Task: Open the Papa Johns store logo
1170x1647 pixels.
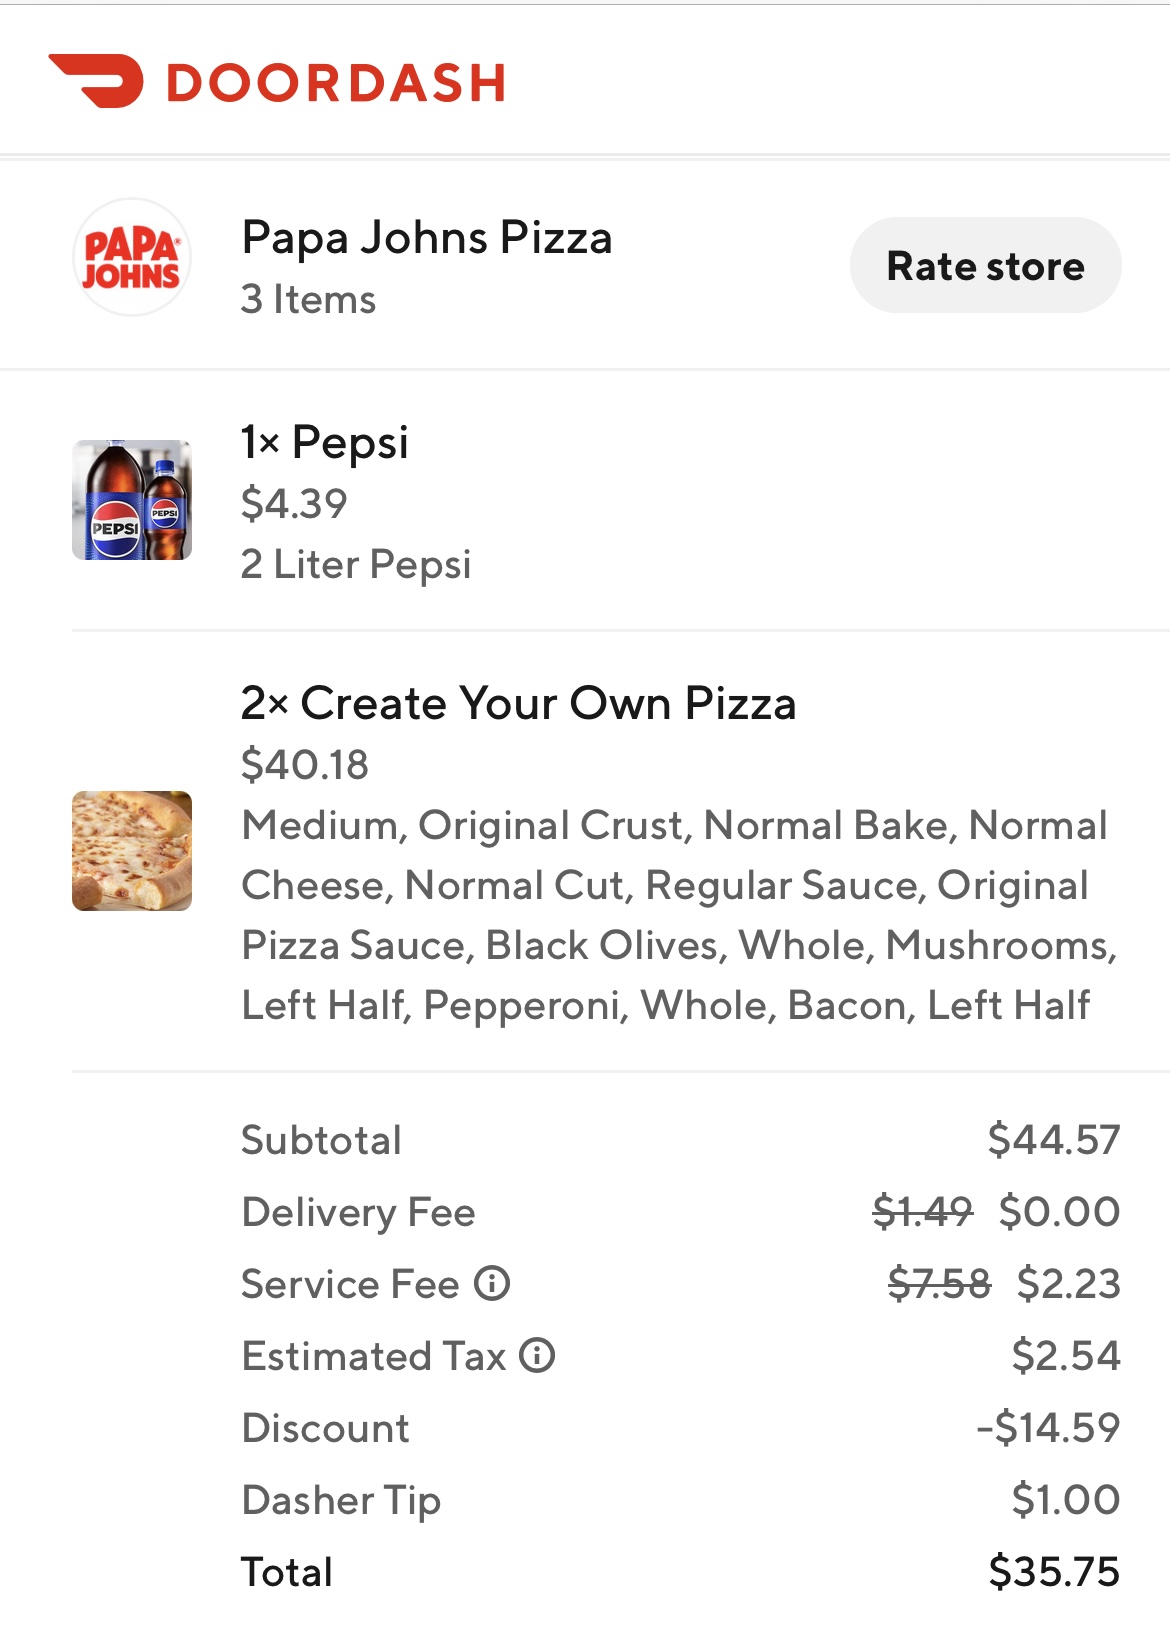Action: coord(132,258)
